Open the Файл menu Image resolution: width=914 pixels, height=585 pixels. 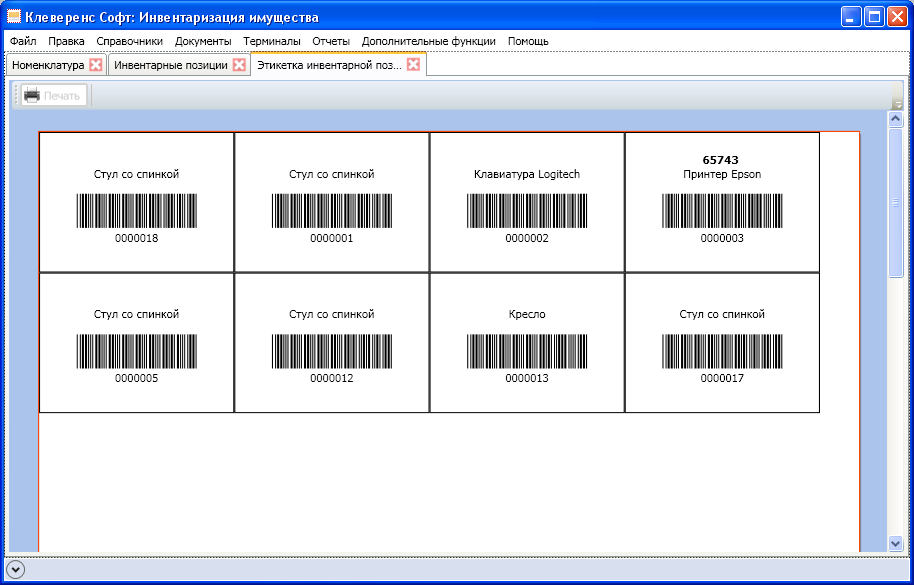(23, 41)
